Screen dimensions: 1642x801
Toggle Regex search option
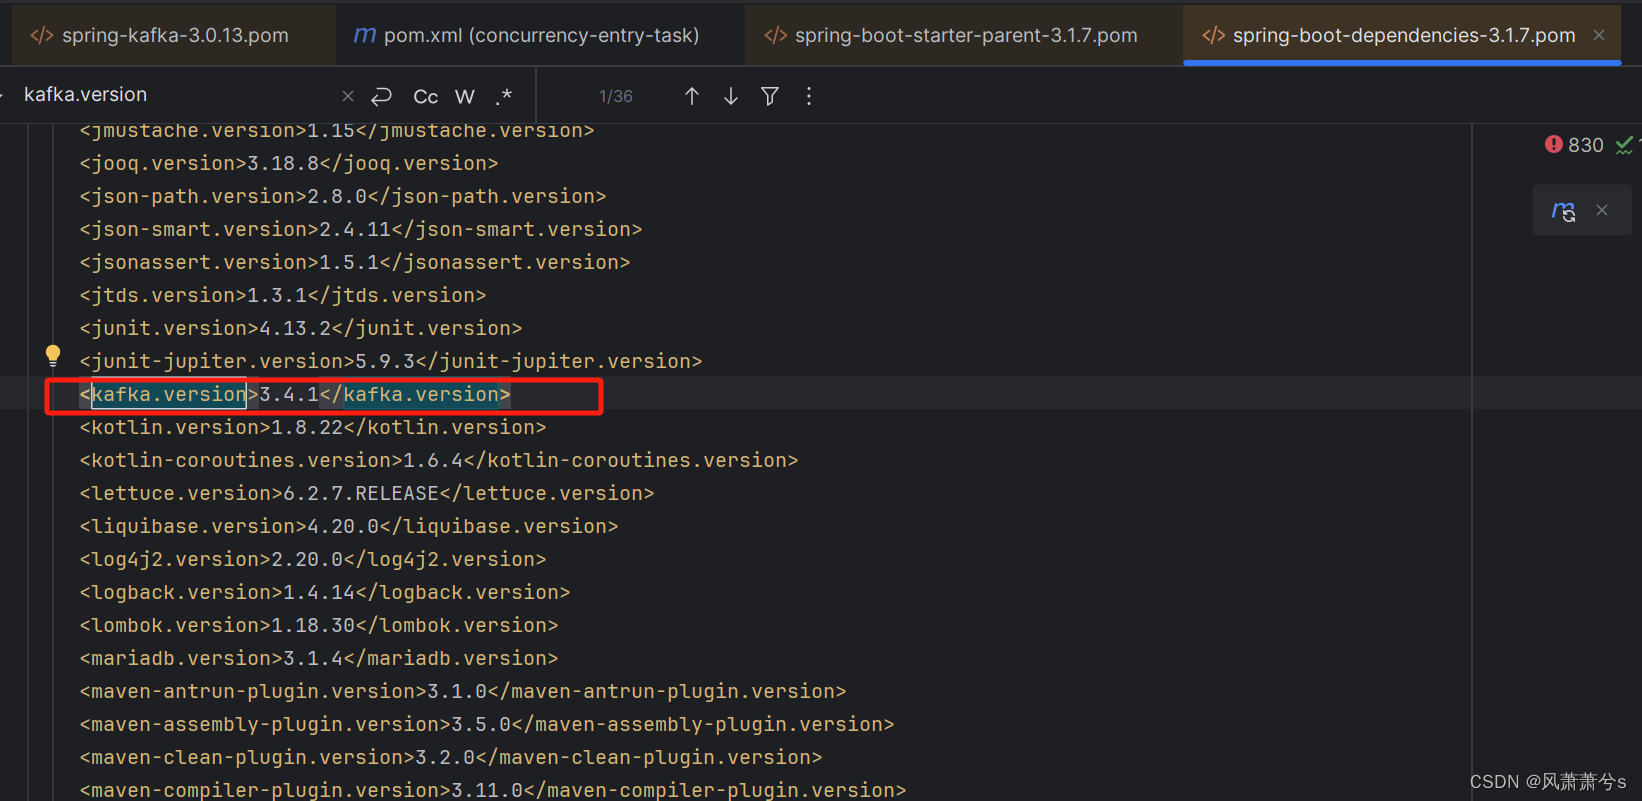click(x=504, y=96)
